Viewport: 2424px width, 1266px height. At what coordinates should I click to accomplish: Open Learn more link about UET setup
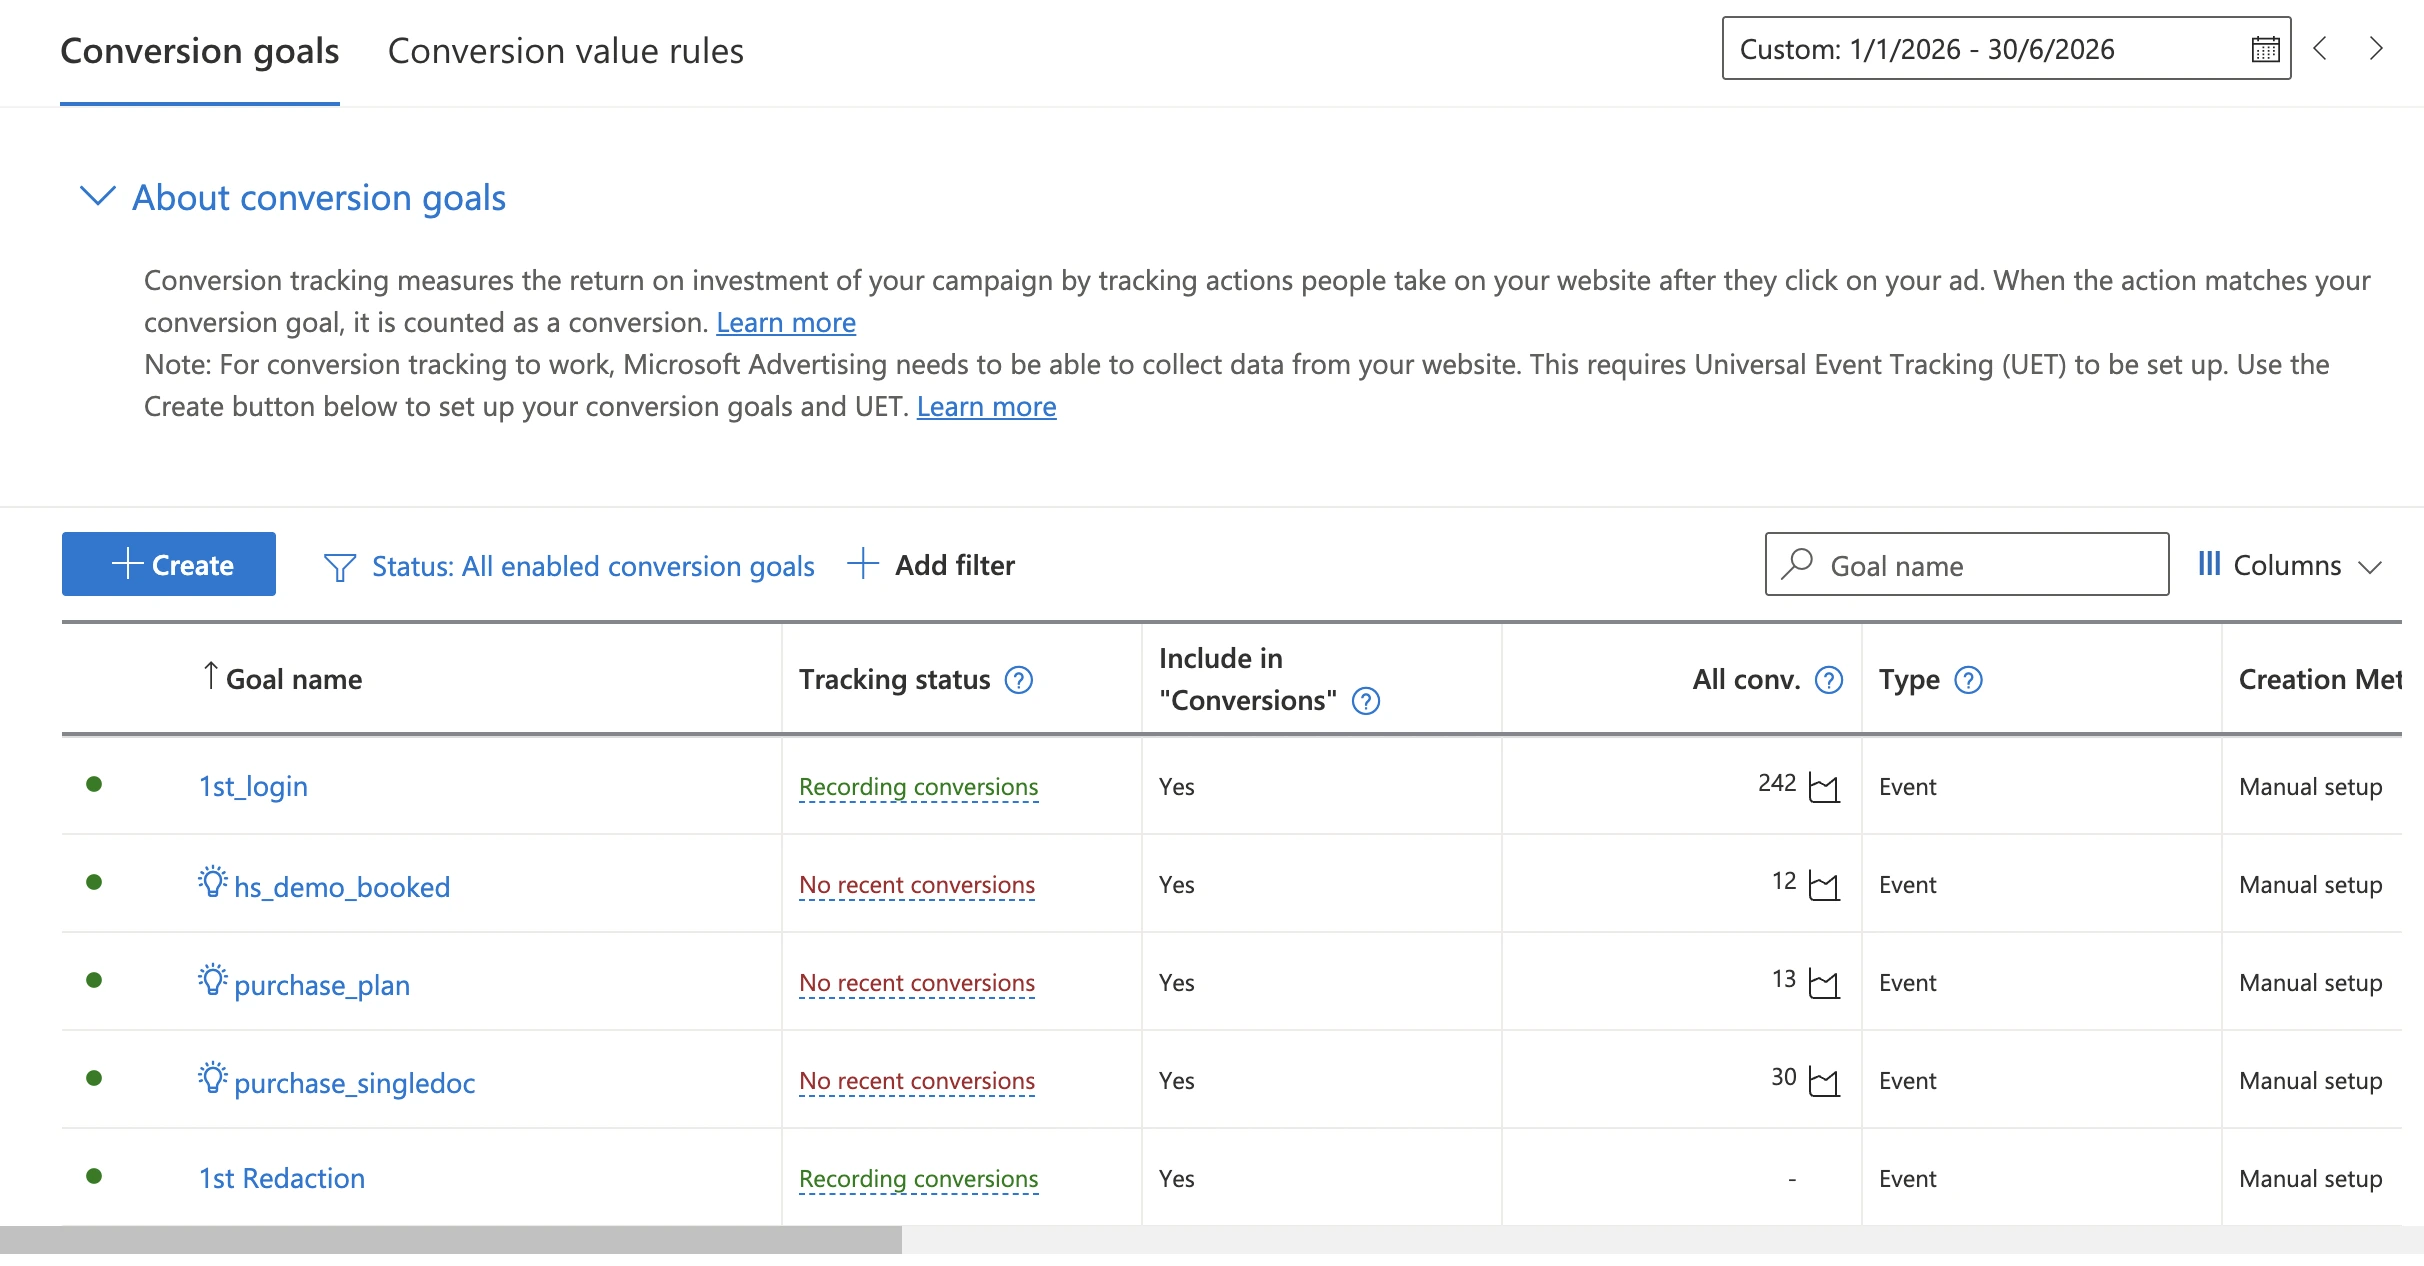tap(986, 407)
